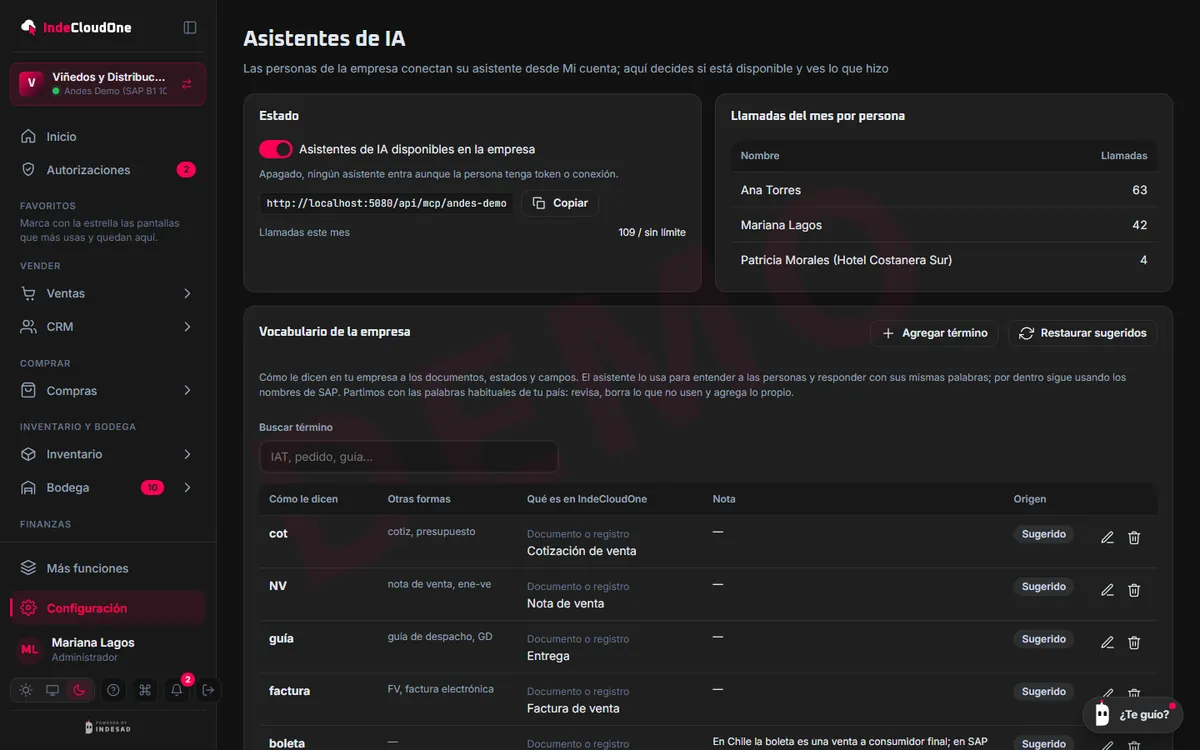Click "guía de despacho, GD" text

(440, 637)
